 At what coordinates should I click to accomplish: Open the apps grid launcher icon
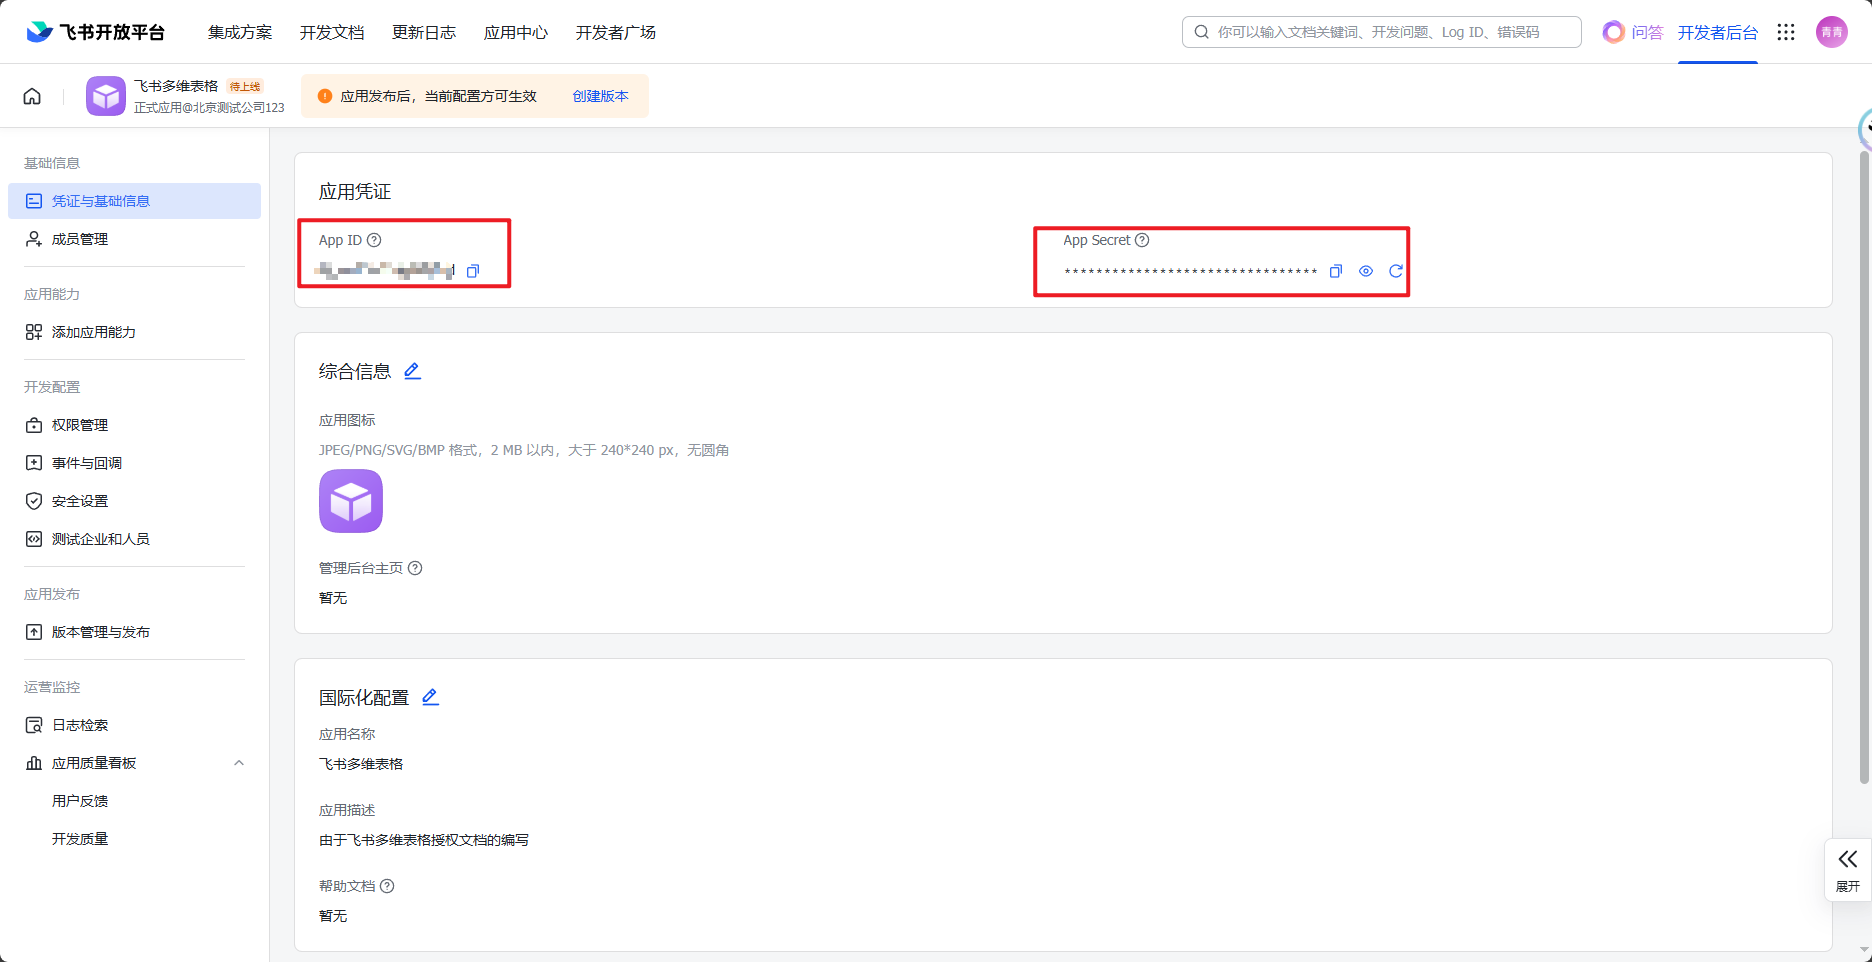pyautogui.click(x=1786, y=32)
